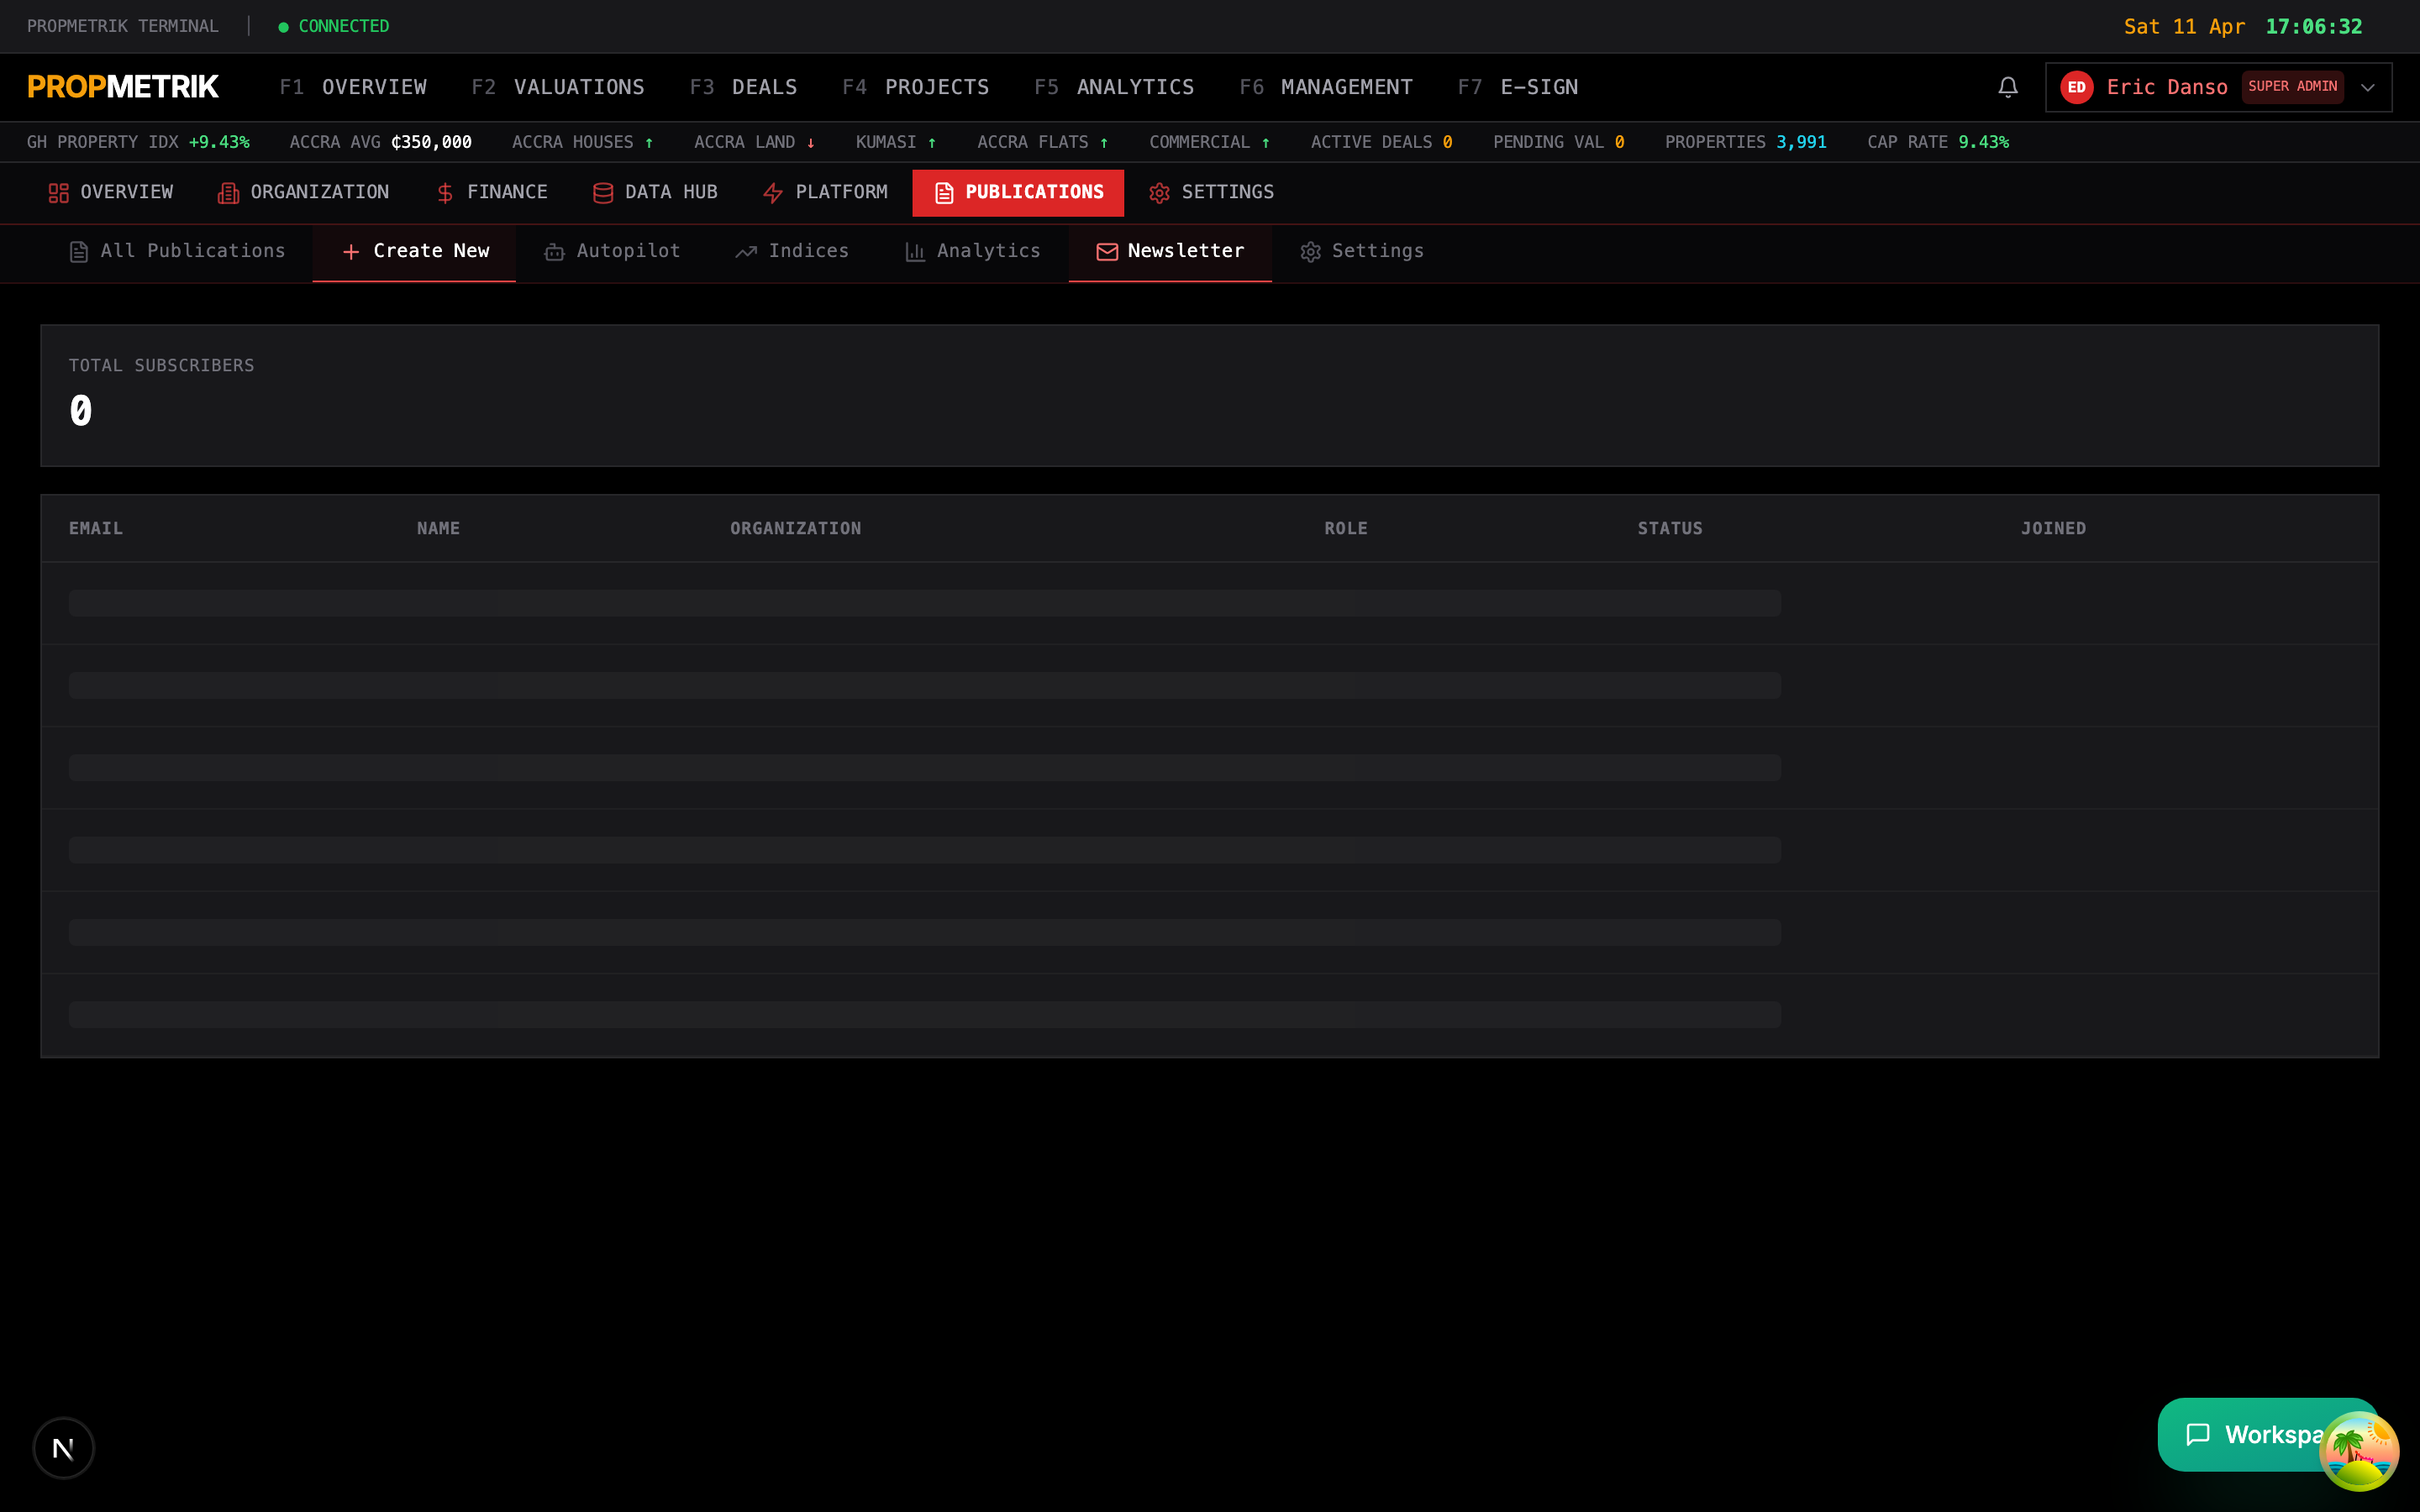This screenshot has width=2420, height=1512.
Task: Open F7 E-Sign
Action: 1518,87
